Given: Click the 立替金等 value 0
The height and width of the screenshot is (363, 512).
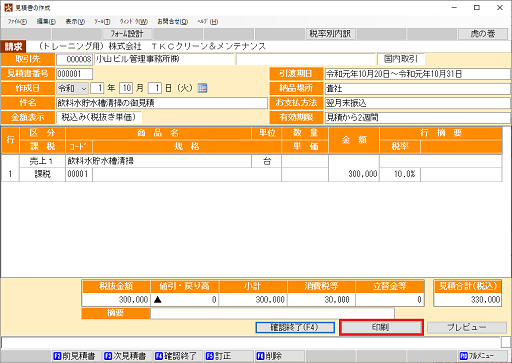Looking at the screenshot, I should click(x=389, y=300).
